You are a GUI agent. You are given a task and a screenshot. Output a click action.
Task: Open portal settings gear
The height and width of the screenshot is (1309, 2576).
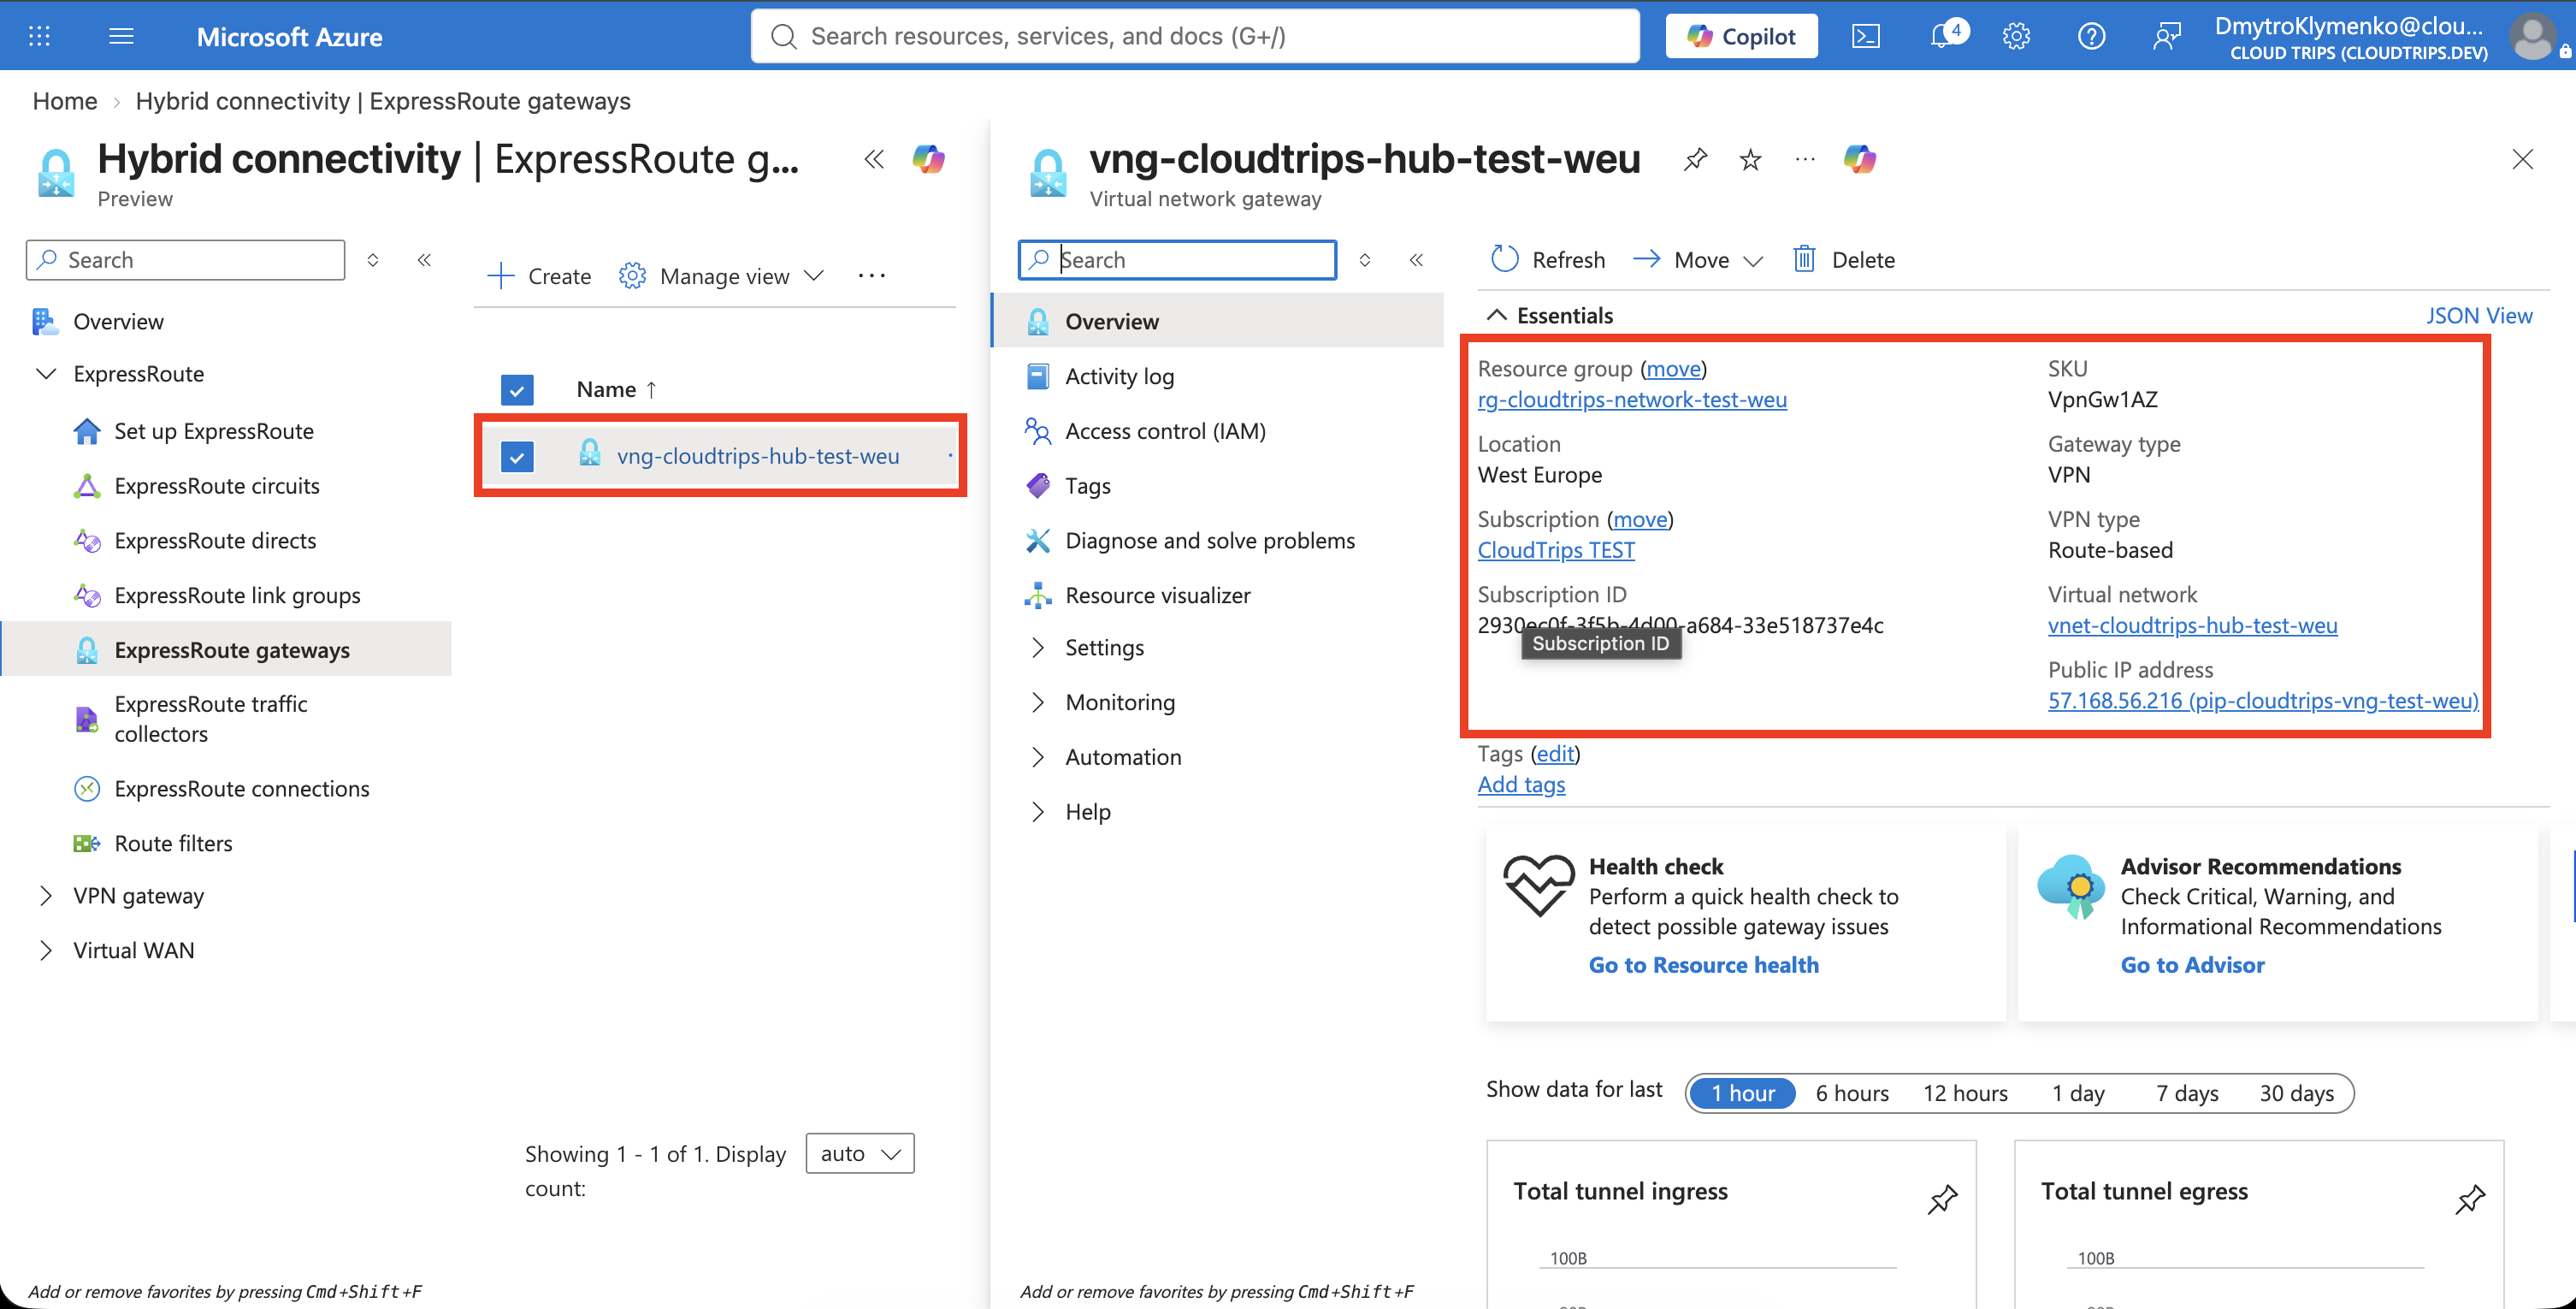point(2016,36)
